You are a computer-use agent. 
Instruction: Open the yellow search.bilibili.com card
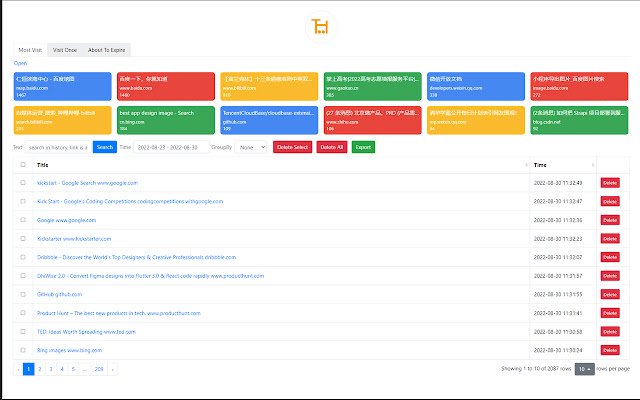[x=62, y=120]
